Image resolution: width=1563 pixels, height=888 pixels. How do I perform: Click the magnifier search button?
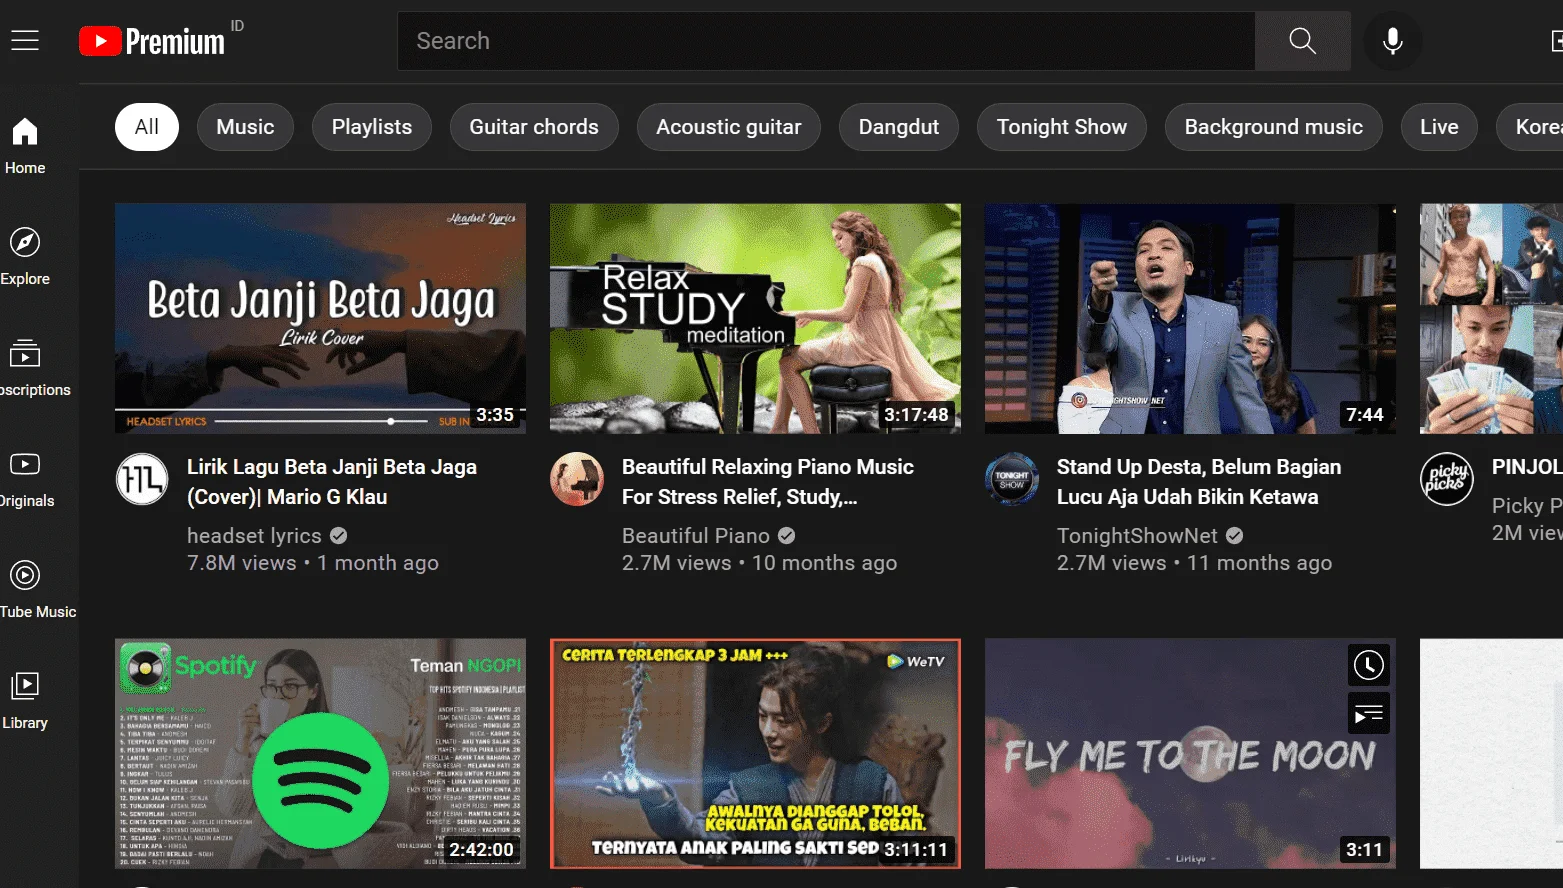(x=1302, y=41)
